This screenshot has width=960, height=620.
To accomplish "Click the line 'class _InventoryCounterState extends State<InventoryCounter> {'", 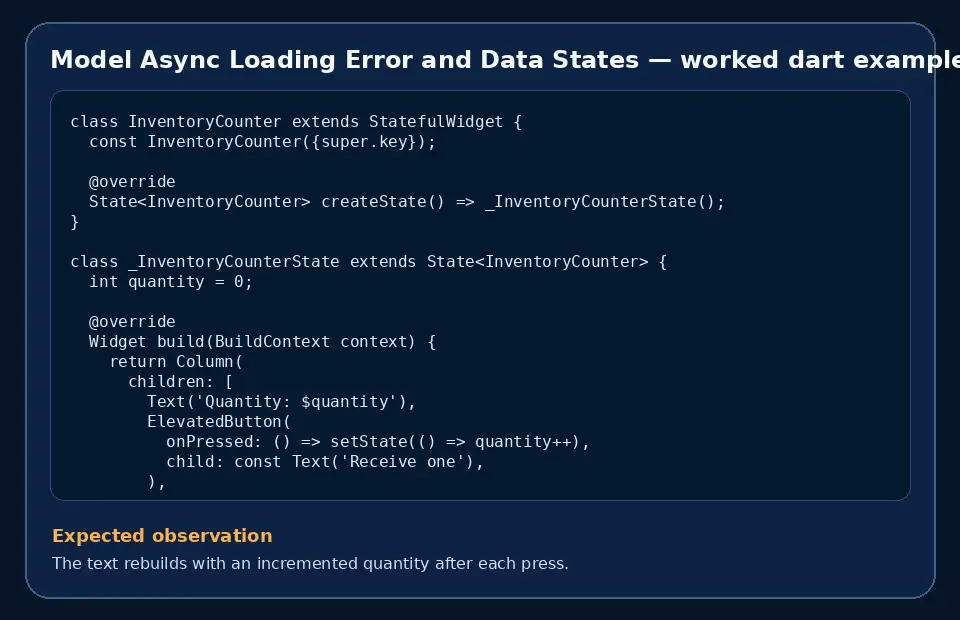I will tap(369, 262).
